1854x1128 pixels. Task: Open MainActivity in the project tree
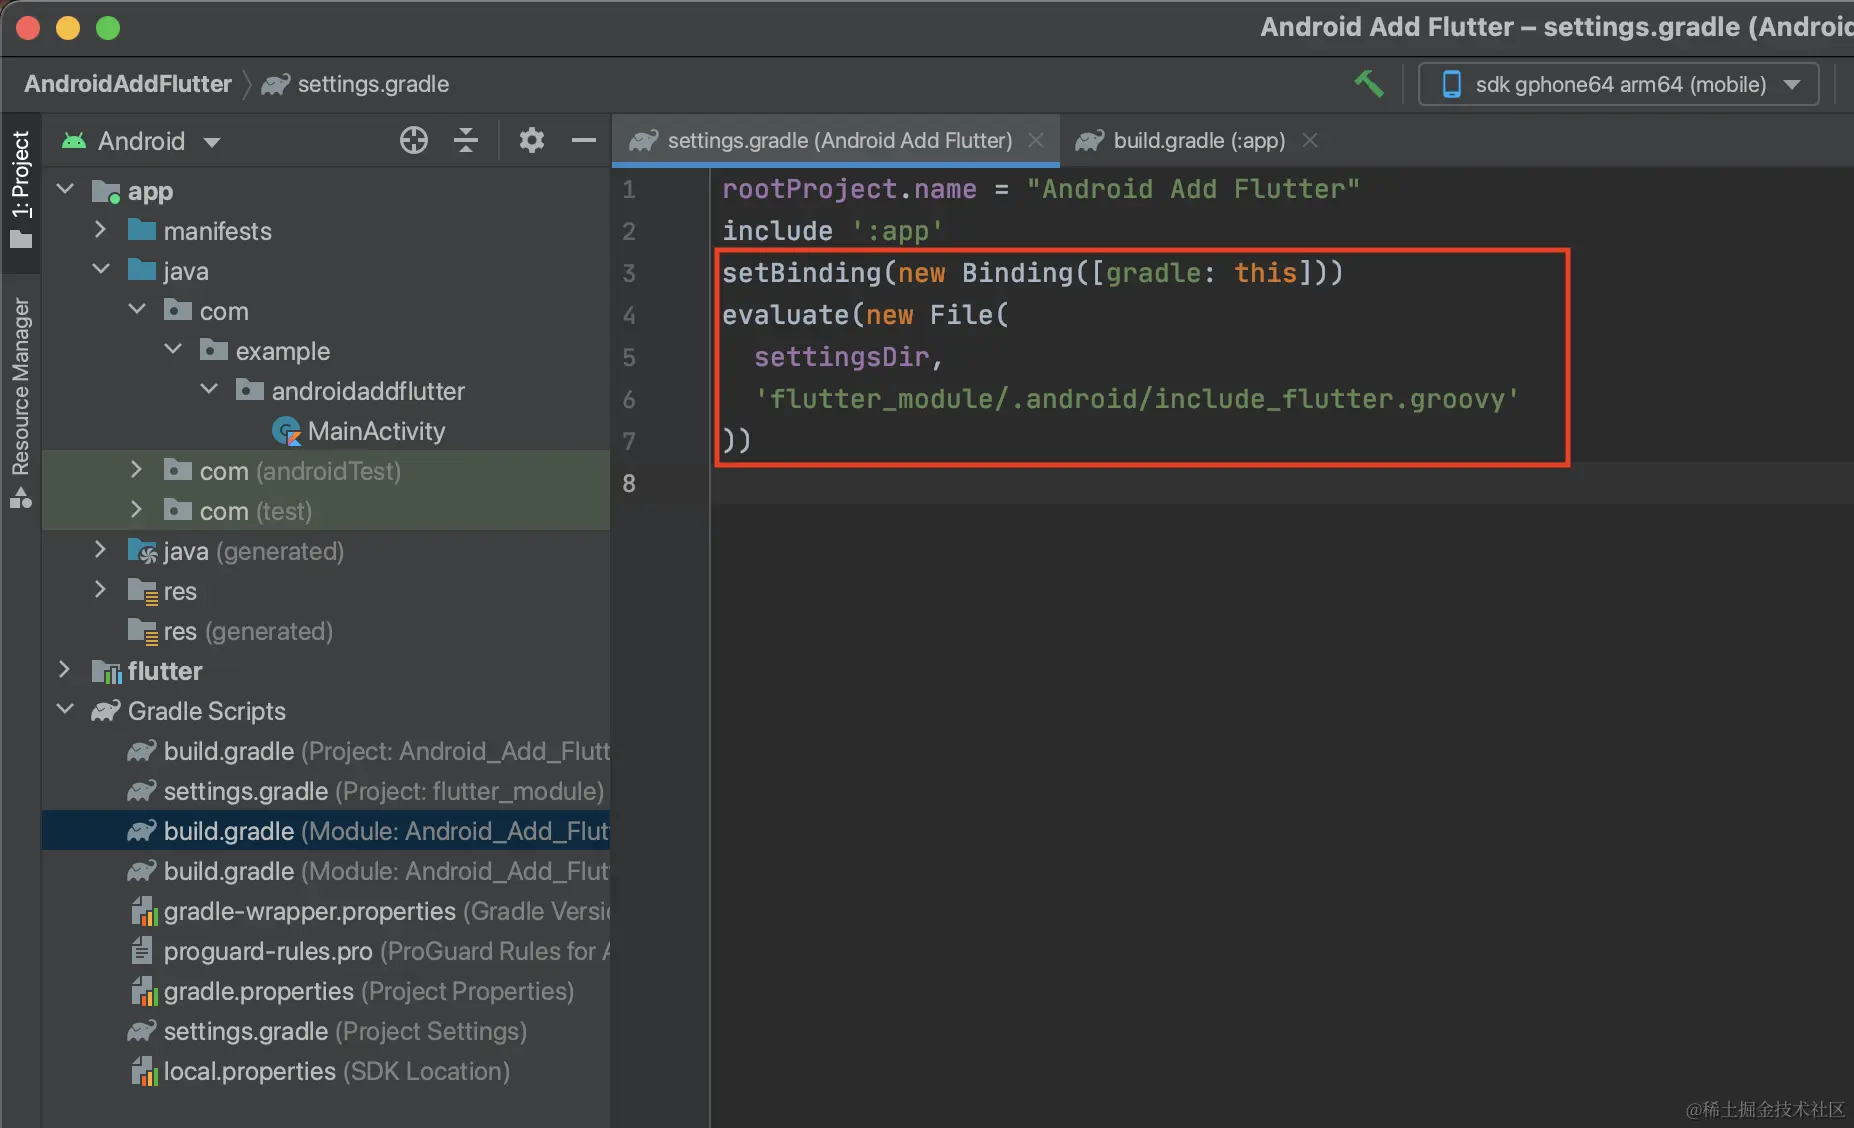(376, 431)
